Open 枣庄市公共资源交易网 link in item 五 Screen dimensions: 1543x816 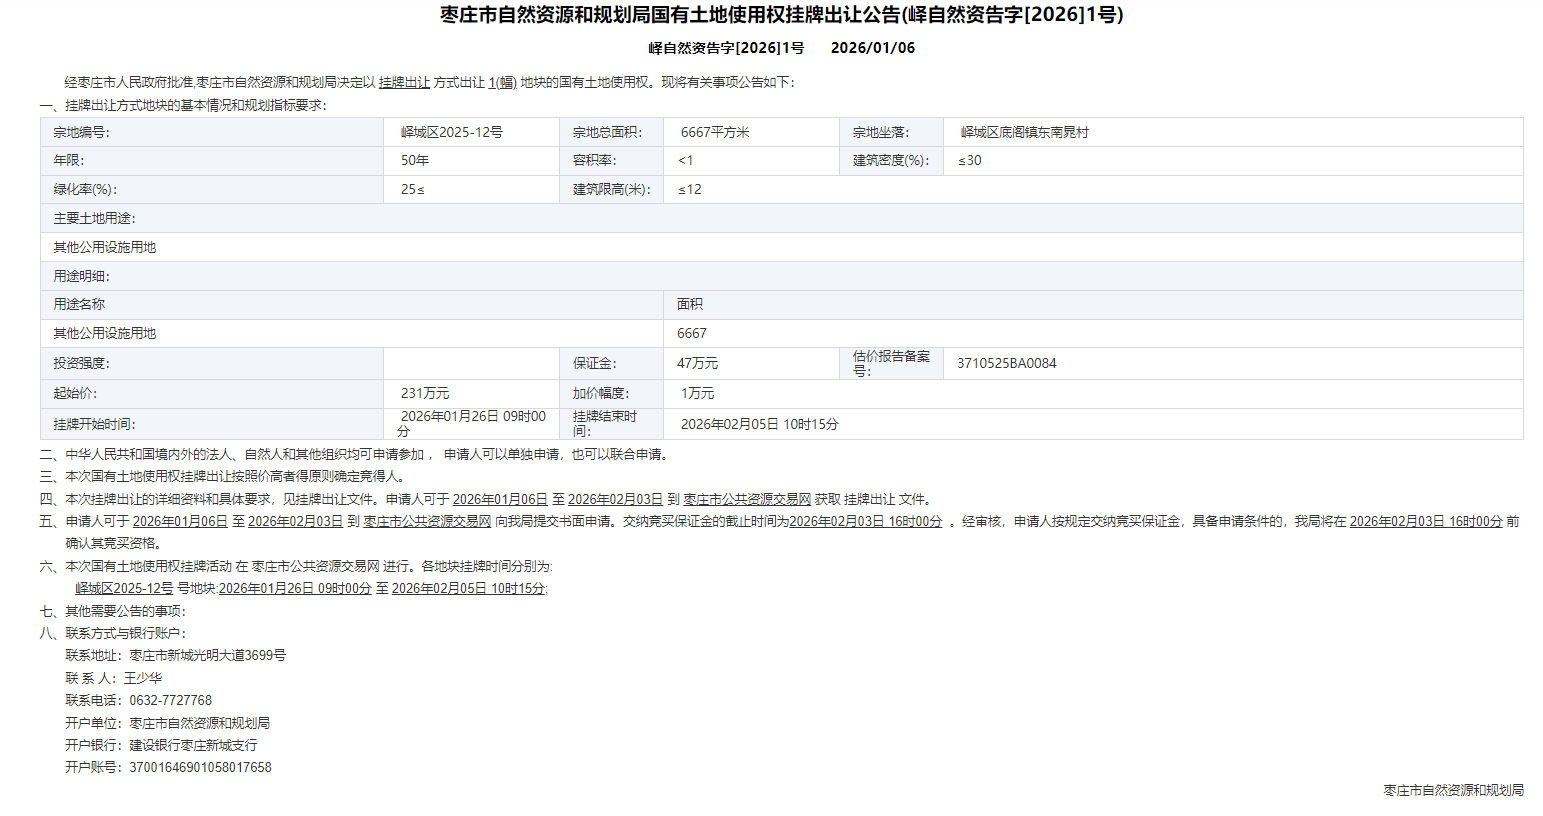coord(427,521)
